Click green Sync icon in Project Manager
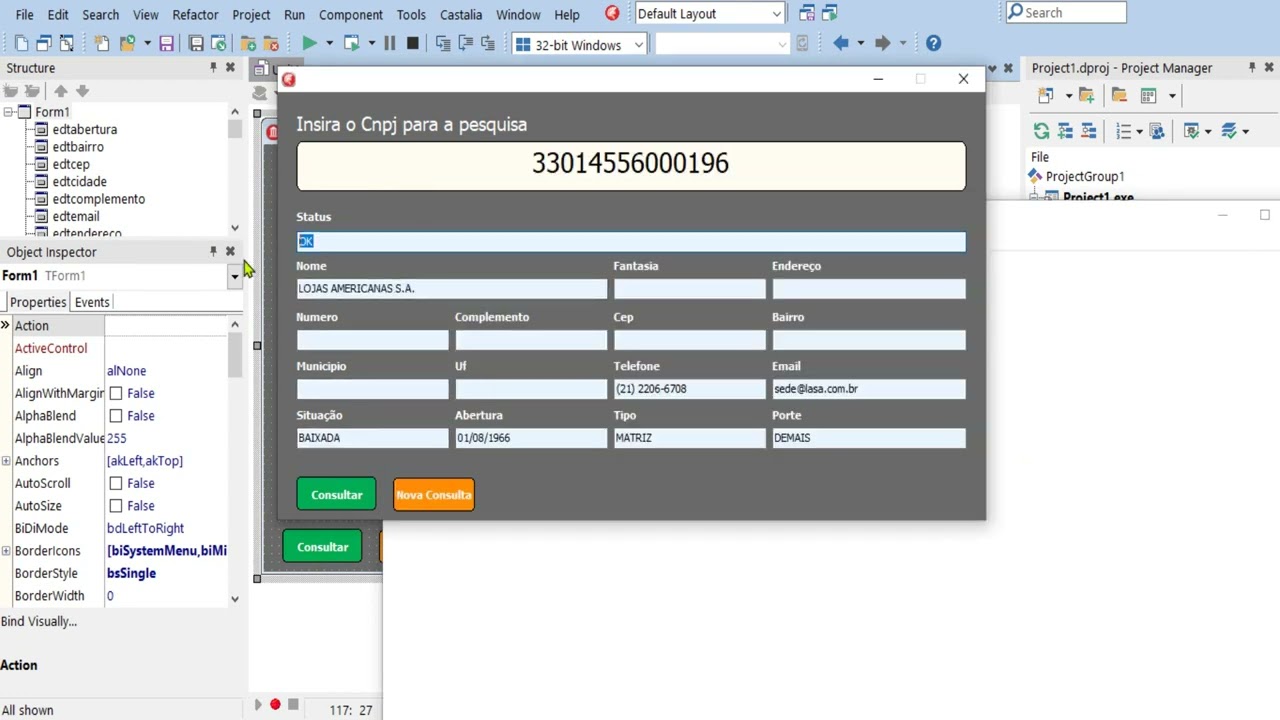Screen dimensions: 1280x720 (1041, 131)
